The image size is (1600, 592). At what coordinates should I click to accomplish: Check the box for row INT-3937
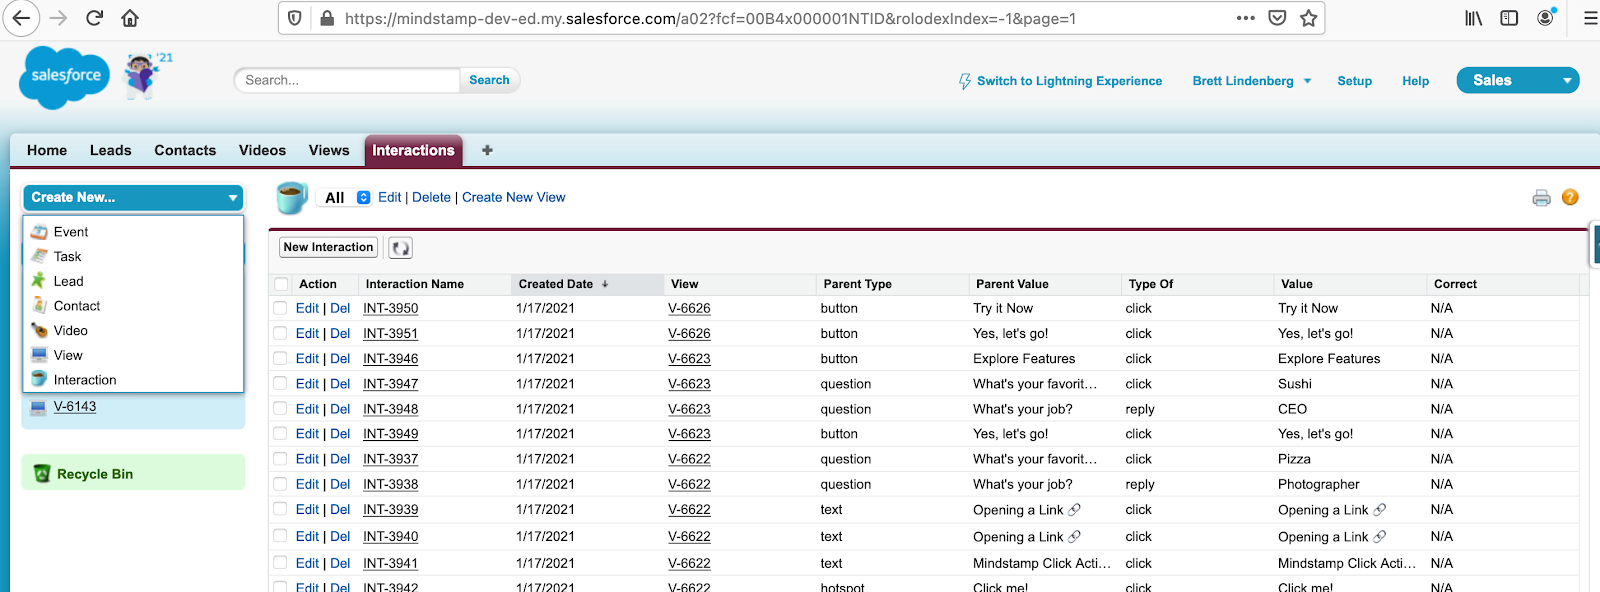(280, 459)
